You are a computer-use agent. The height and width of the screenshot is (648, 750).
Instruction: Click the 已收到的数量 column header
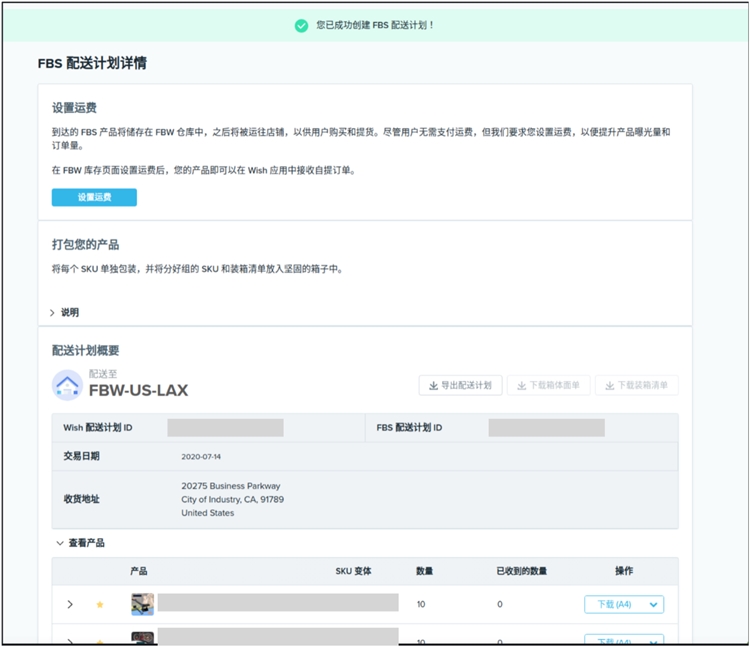pyautogui.click(x=521, y=571)
